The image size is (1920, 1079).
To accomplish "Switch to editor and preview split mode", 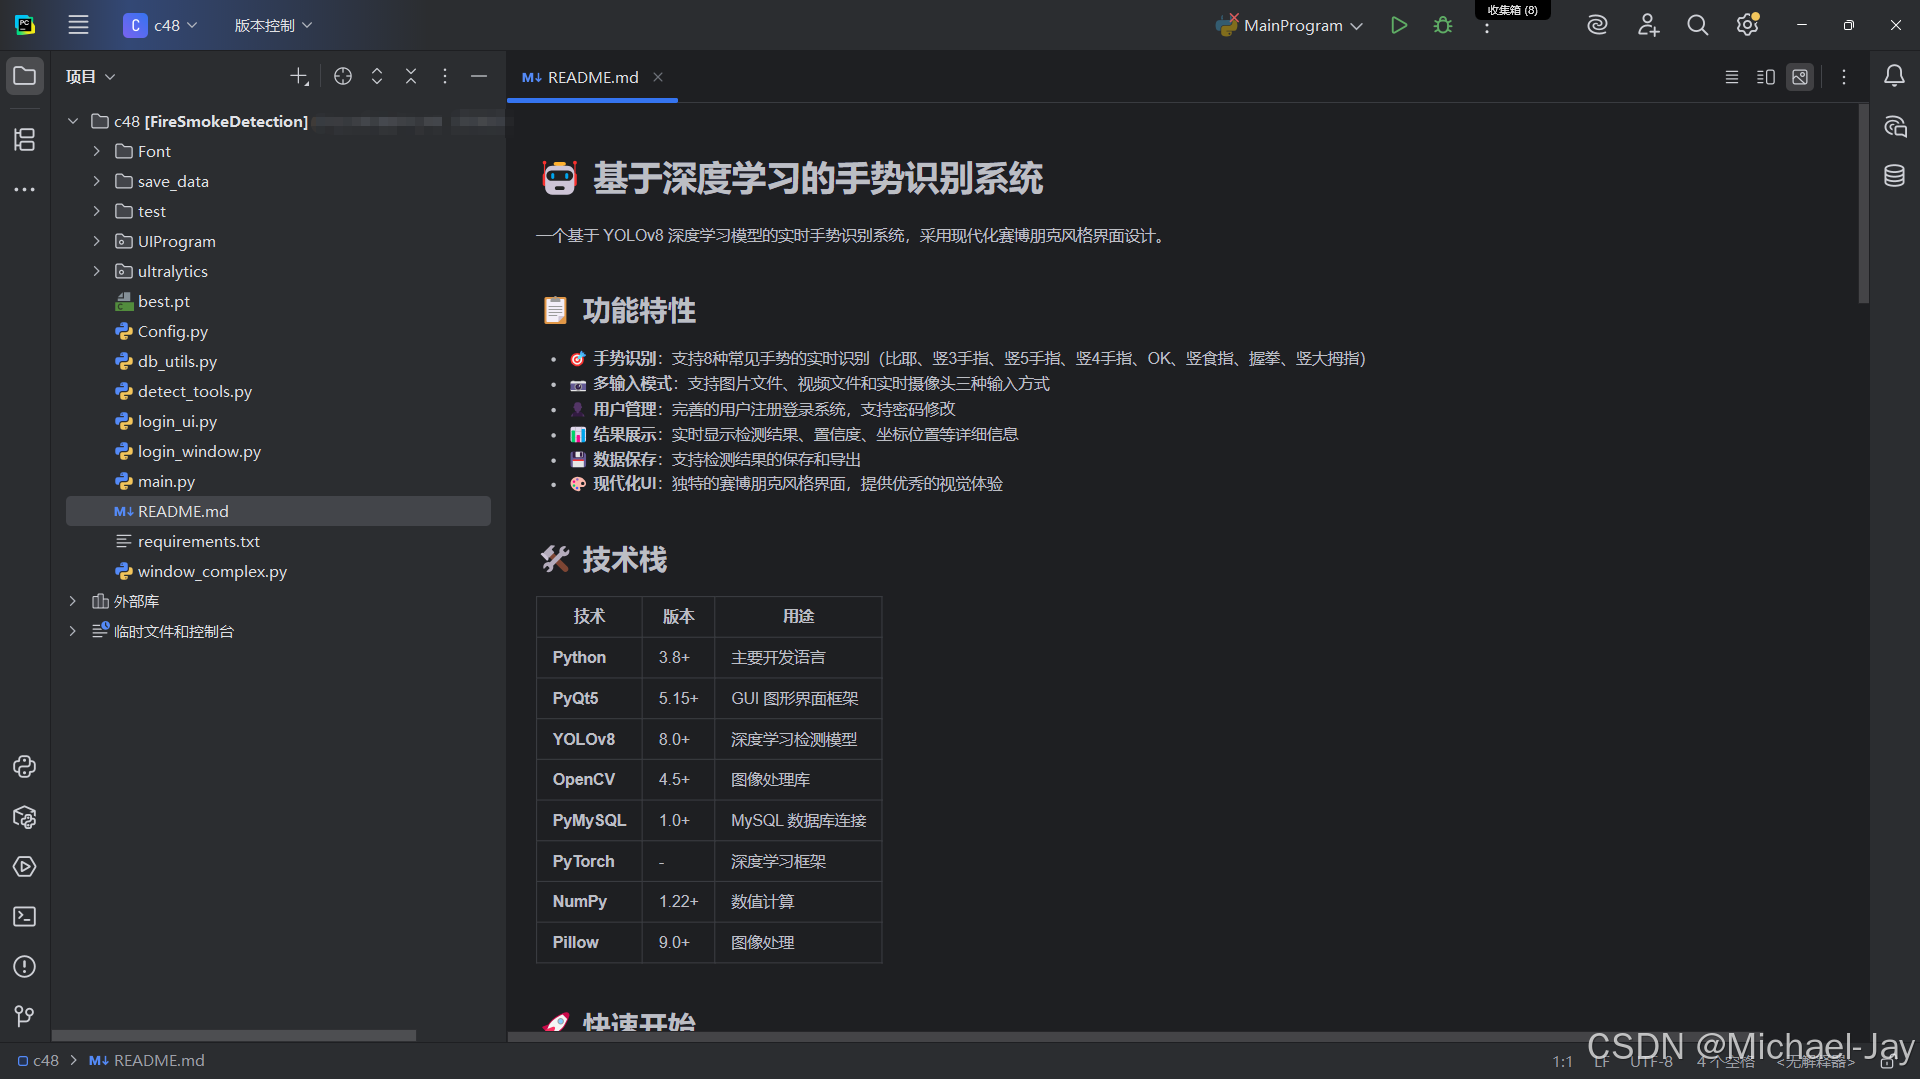I will [x=1766, y=77].
